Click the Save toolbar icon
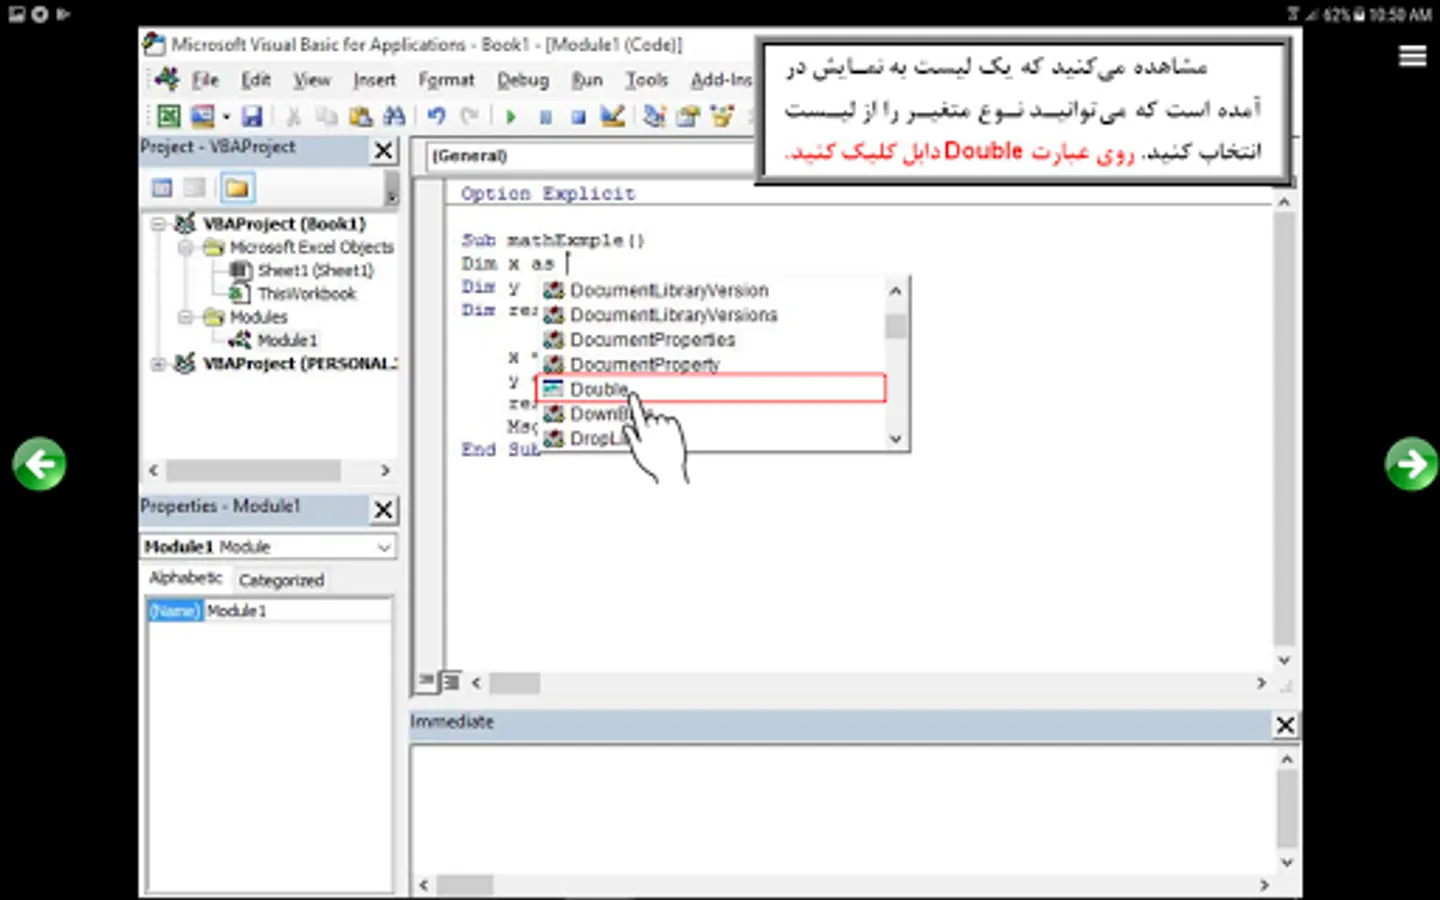 [x=252, y=116]
